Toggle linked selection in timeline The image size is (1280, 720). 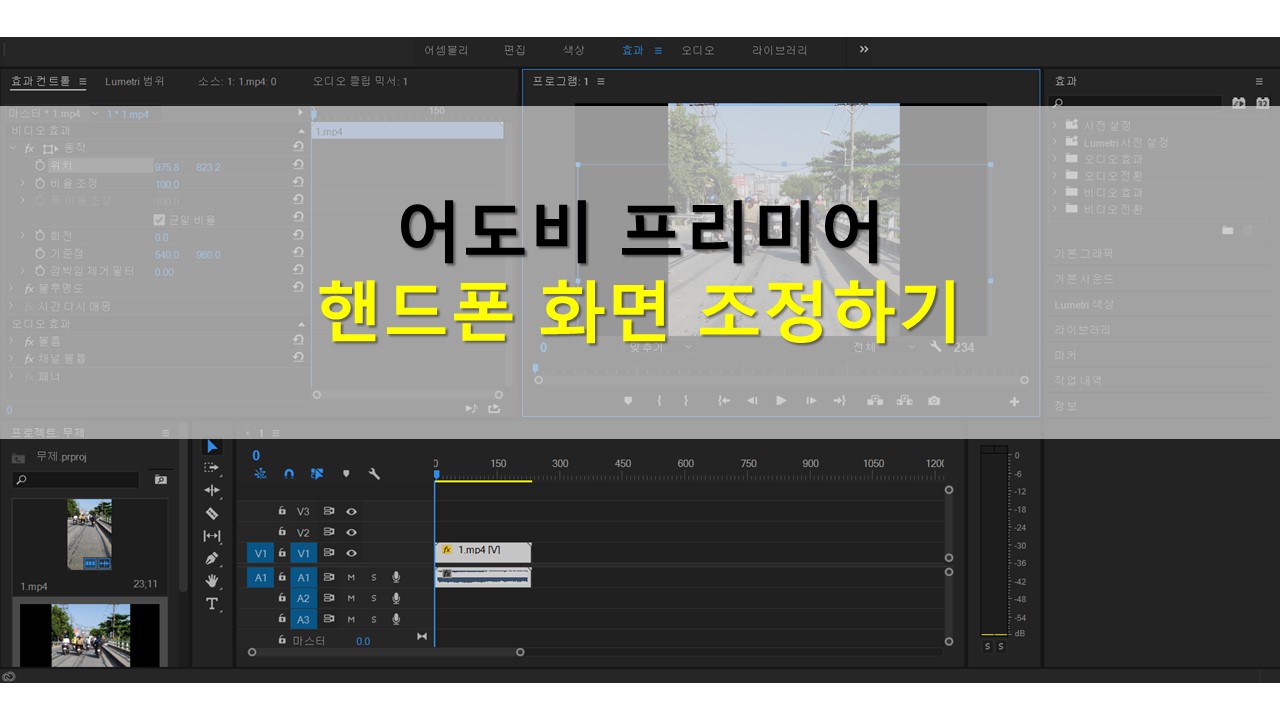317,474
